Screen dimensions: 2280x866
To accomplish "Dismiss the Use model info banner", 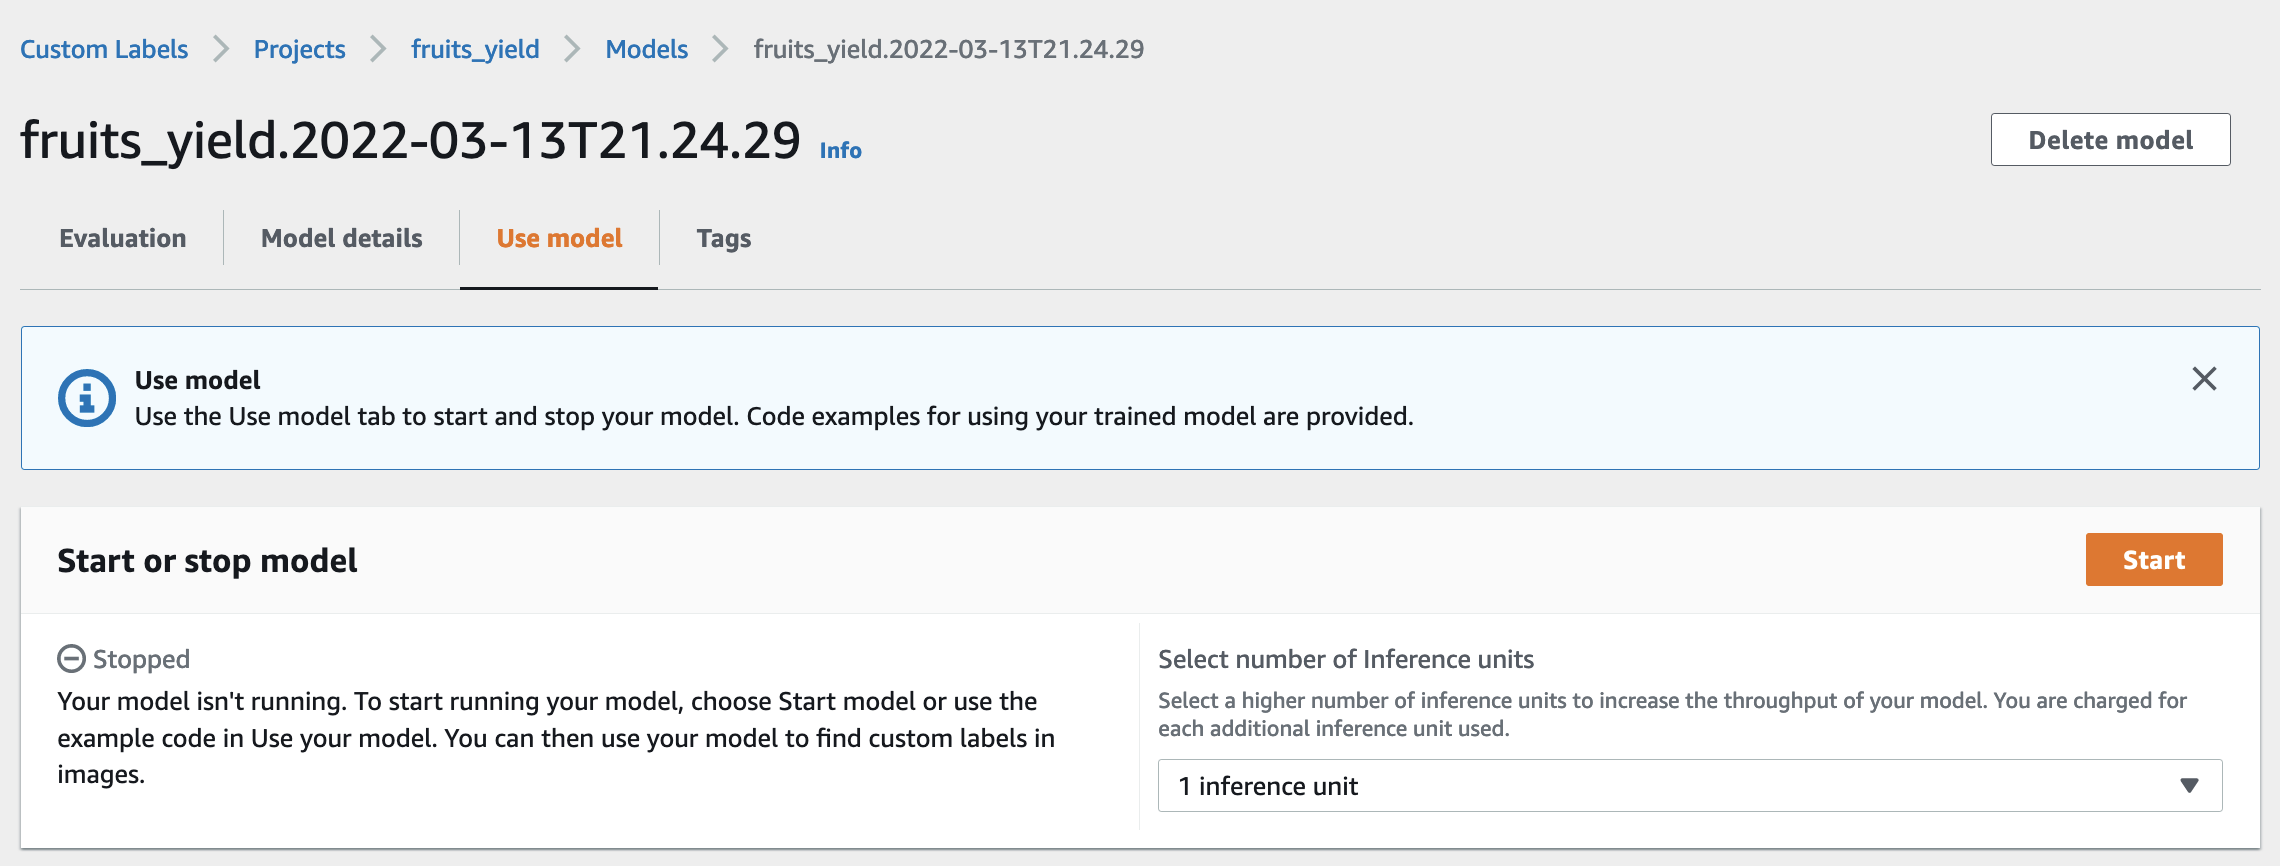I will point(2204,379).
